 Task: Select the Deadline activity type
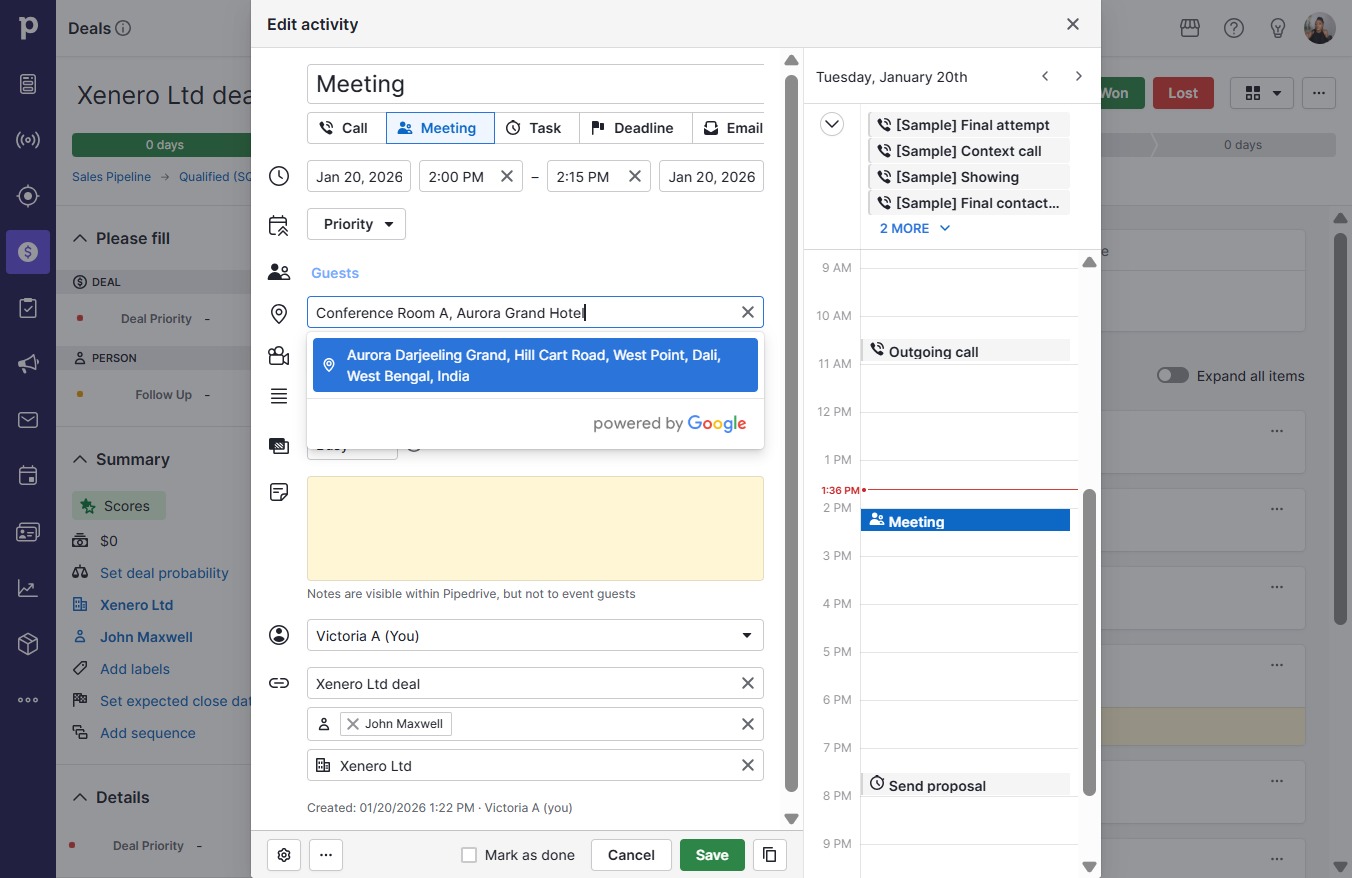tap(635, 128)
